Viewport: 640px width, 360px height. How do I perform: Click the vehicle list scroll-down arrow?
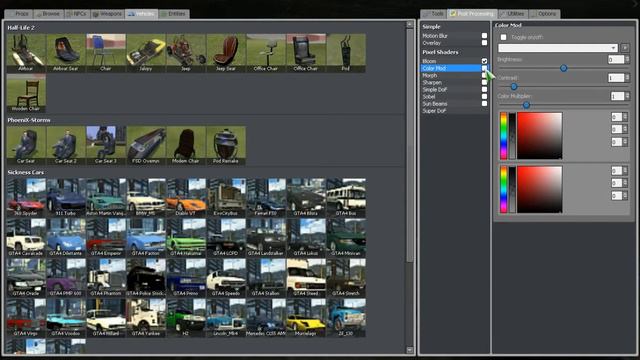click(410, 350)
